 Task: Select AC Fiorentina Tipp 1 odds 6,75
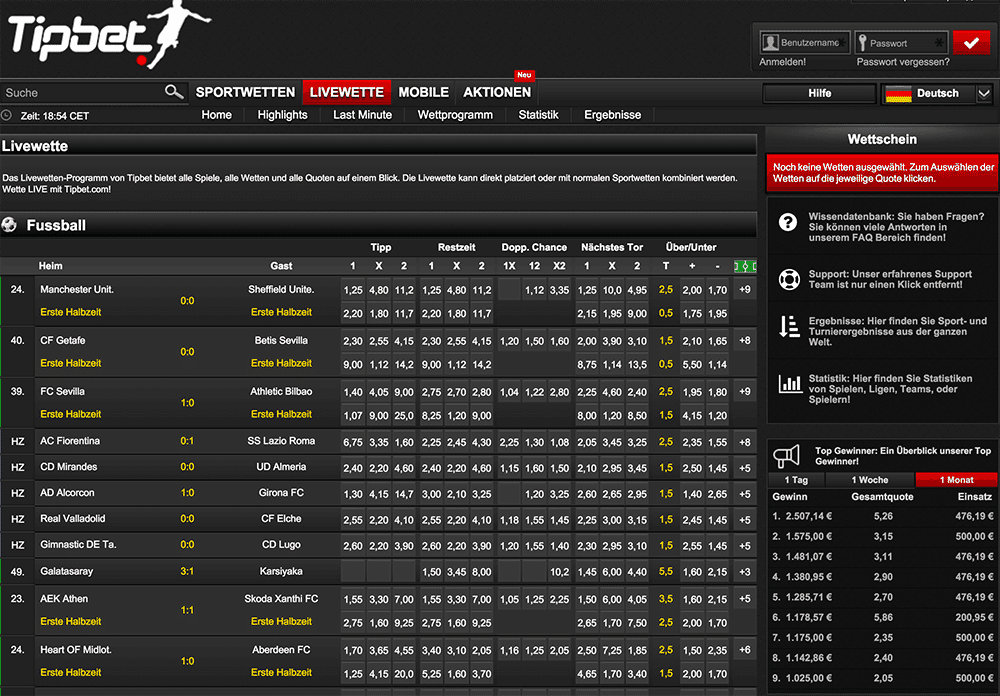tap(353, 442)
